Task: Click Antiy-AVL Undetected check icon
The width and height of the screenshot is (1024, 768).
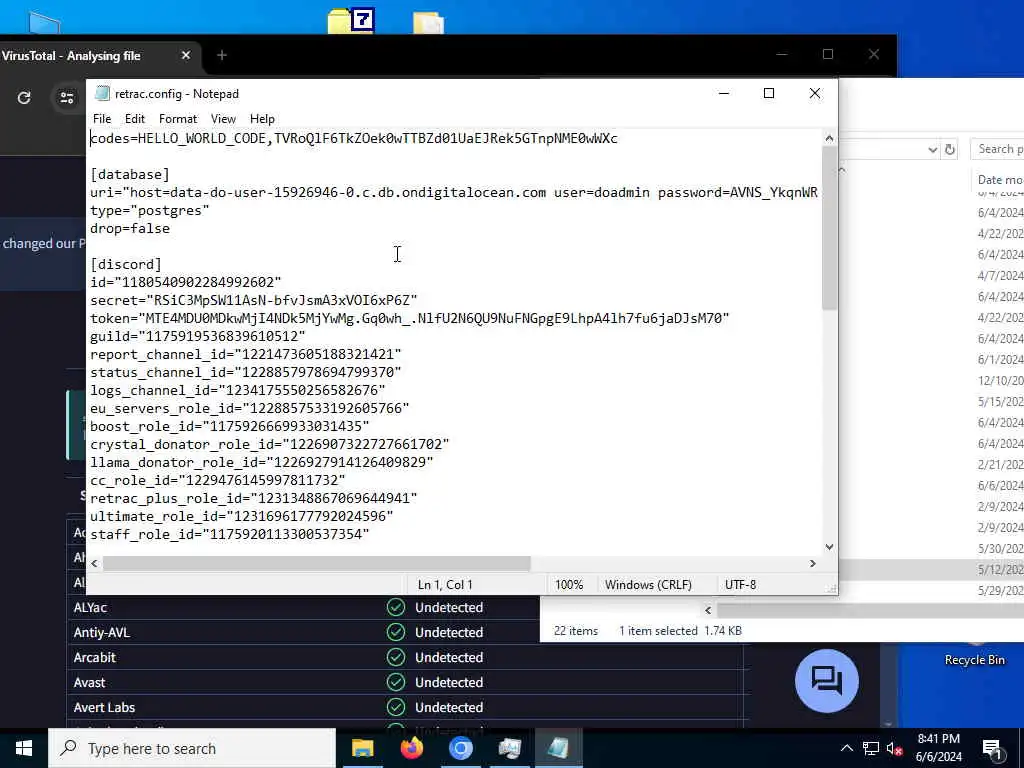Action: click(396, 632)
